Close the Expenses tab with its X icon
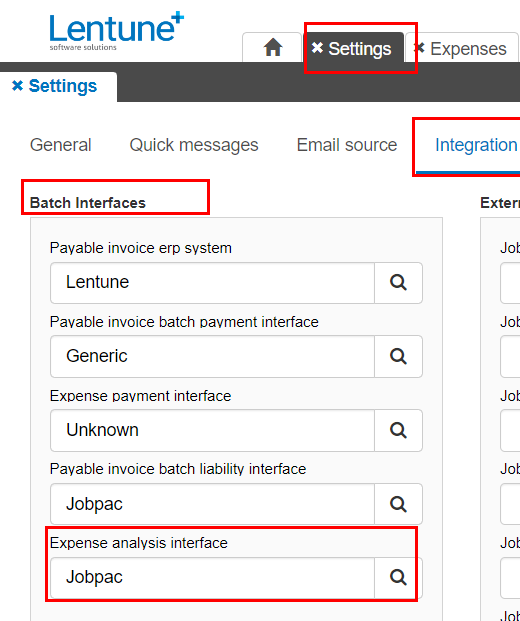520x621 pixels. pyautogui.click(x=419, y=48)
